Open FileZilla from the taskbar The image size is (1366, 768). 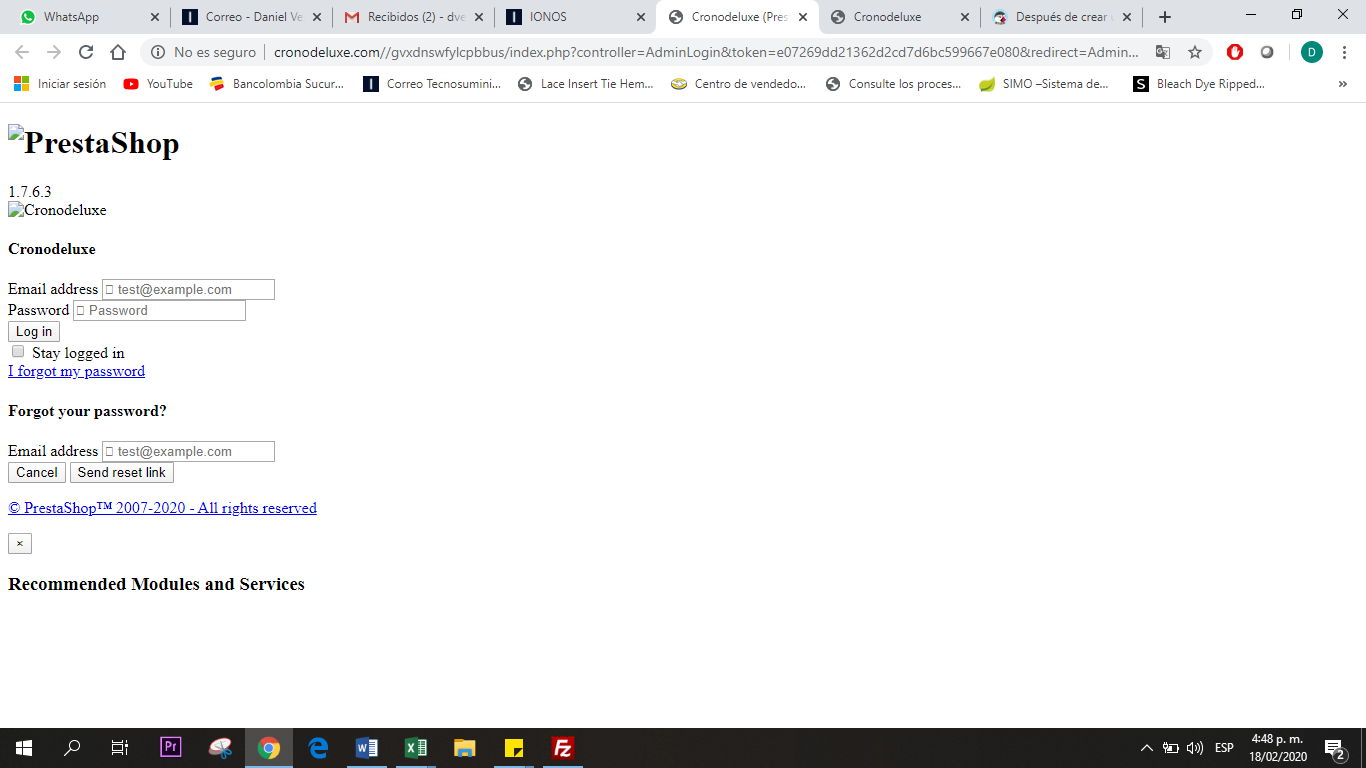(x=563, y=747)
